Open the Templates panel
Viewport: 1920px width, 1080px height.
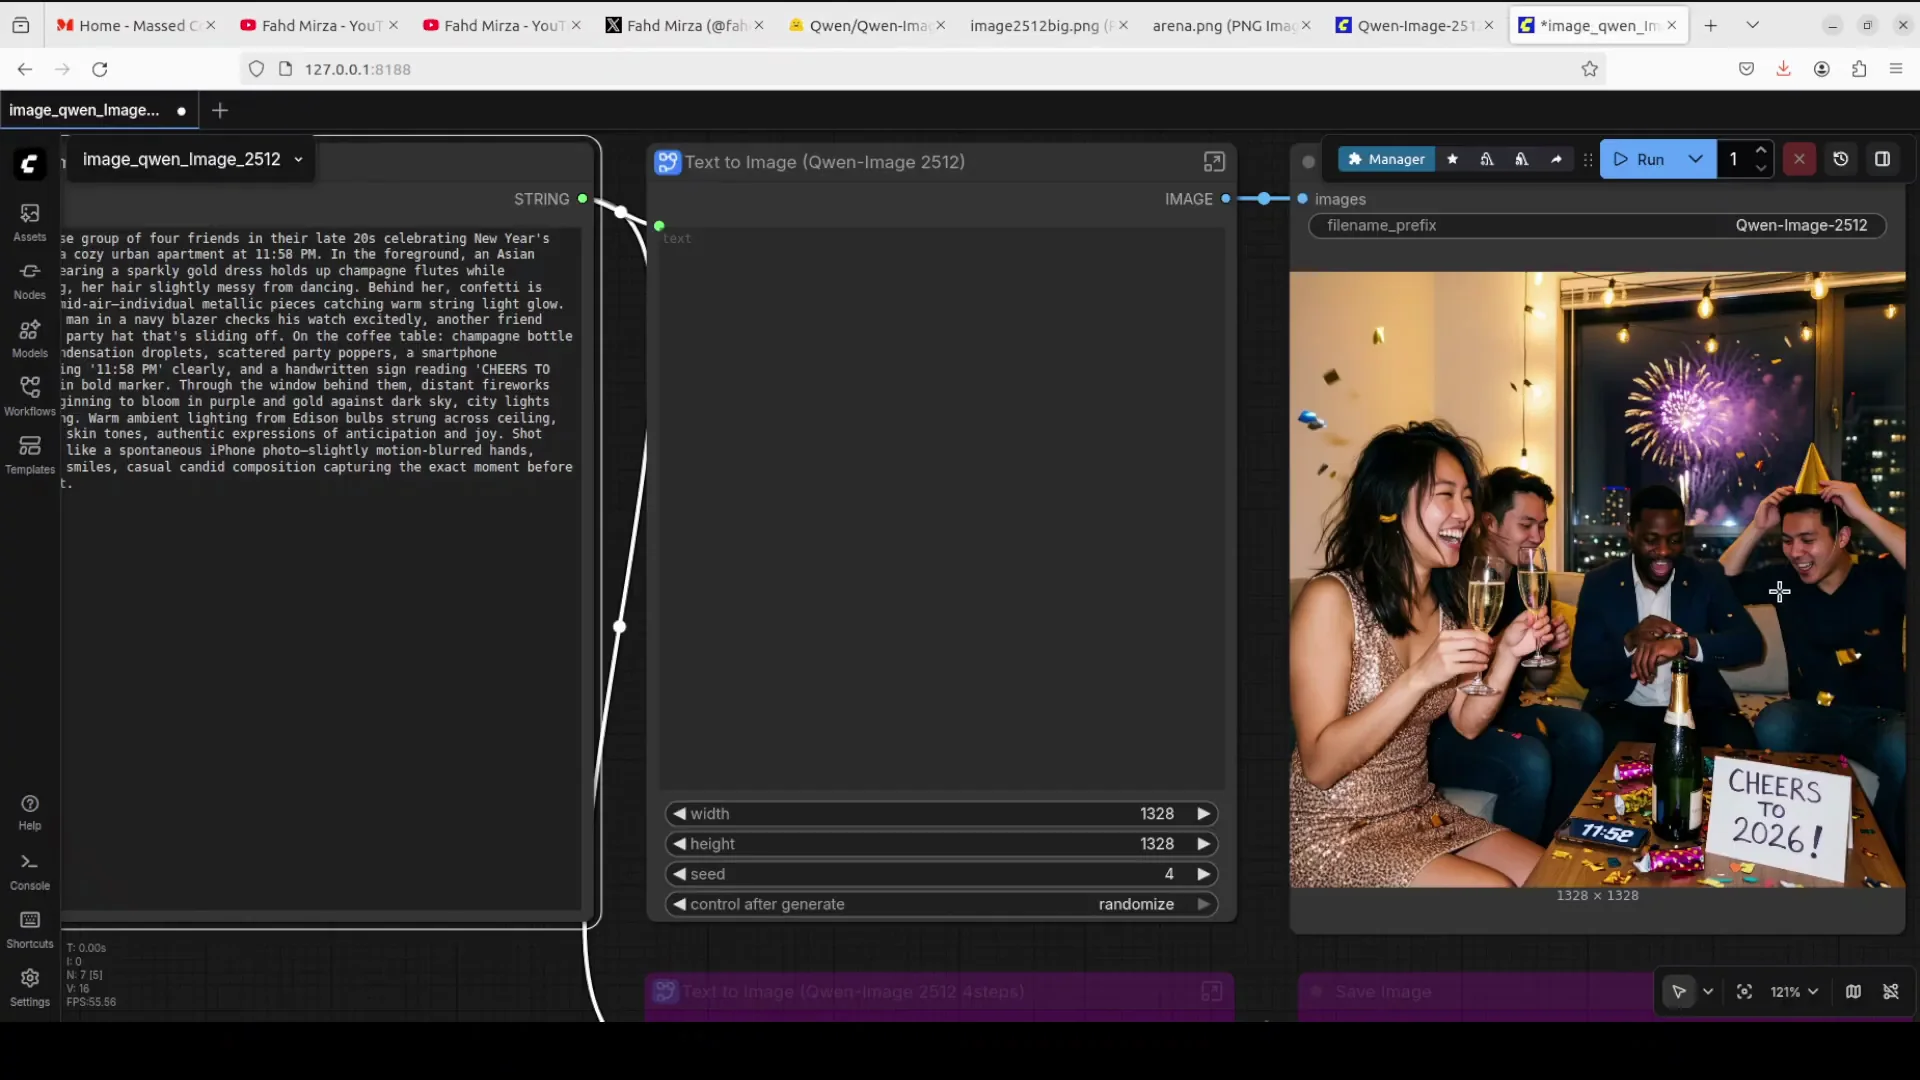click(x=29, y=453)
